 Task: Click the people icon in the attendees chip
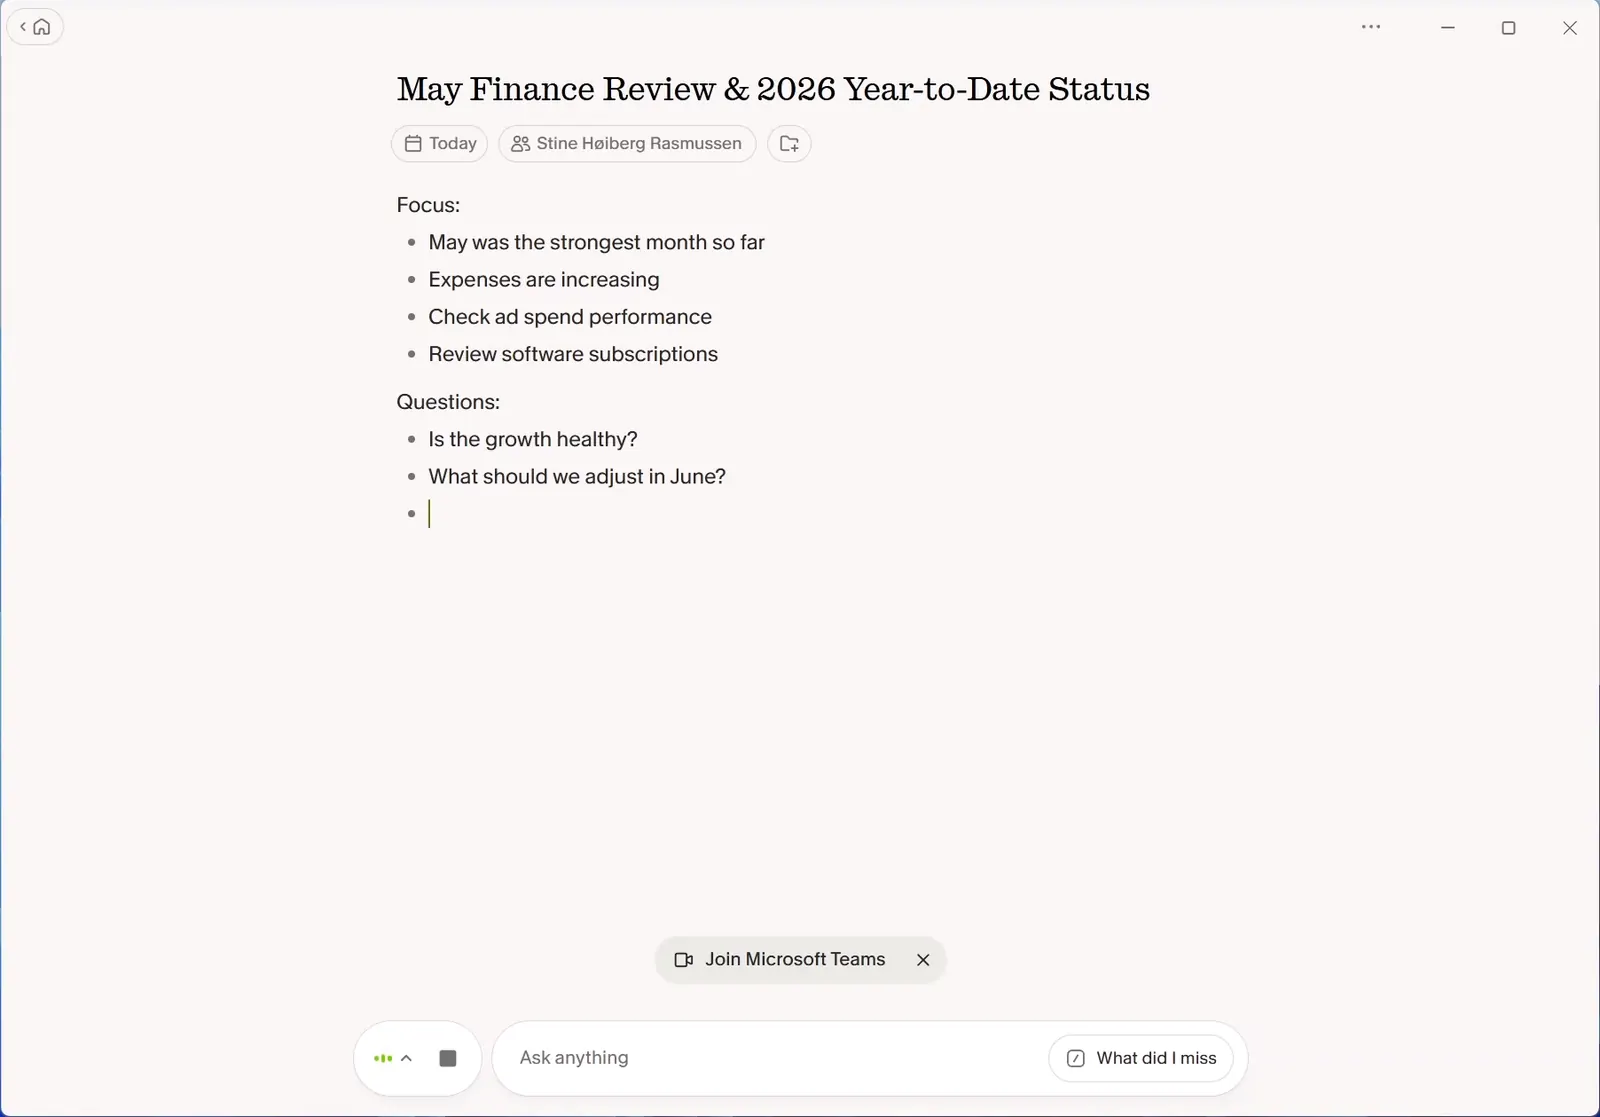point(520,144)
